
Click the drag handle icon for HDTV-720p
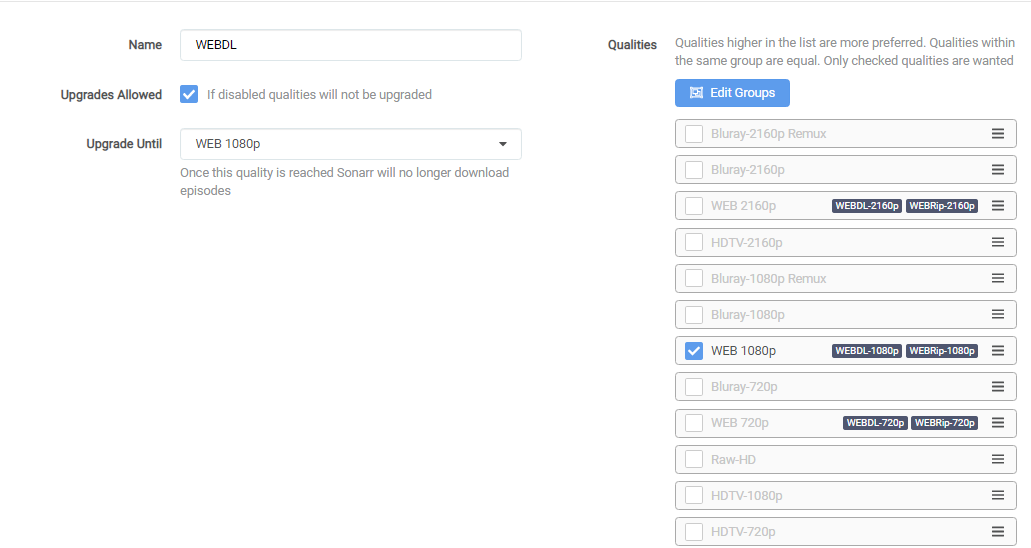pyautogui.click(x=997, y=532)
